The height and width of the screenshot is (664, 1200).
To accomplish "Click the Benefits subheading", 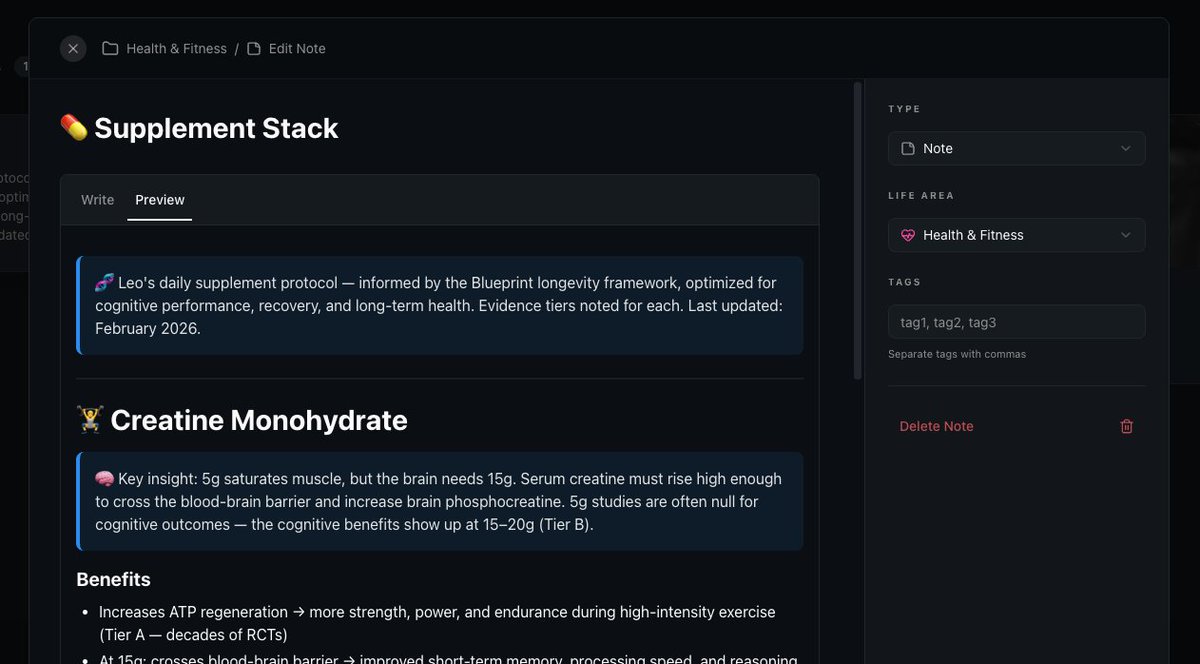I will (113, 579).
